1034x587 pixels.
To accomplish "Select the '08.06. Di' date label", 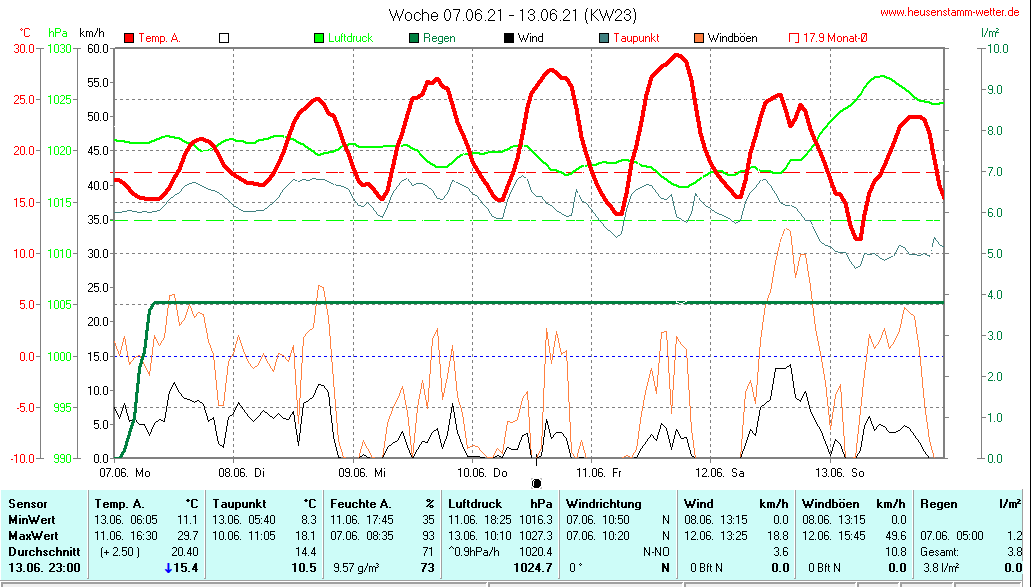I will (242, 473).
